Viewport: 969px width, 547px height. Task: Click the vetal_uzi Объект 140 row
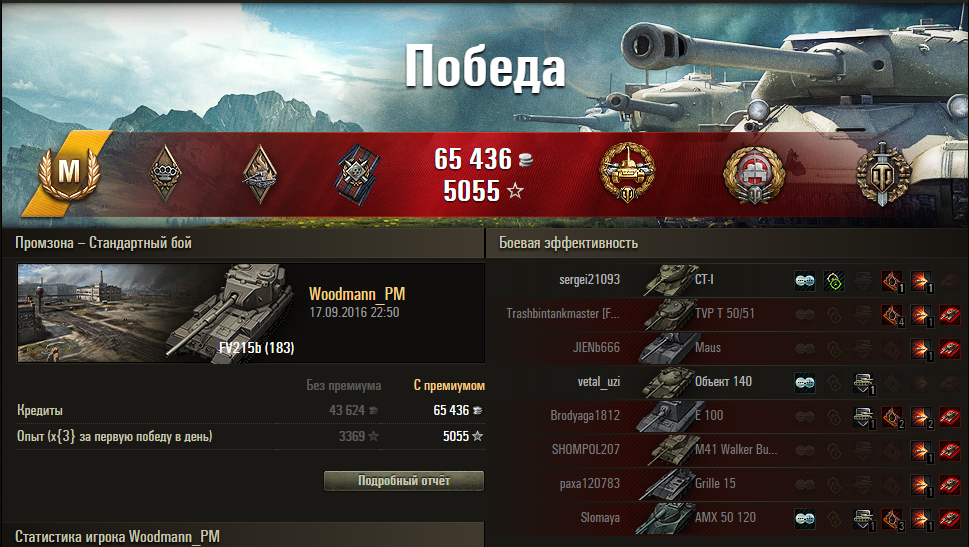point(727,382)
